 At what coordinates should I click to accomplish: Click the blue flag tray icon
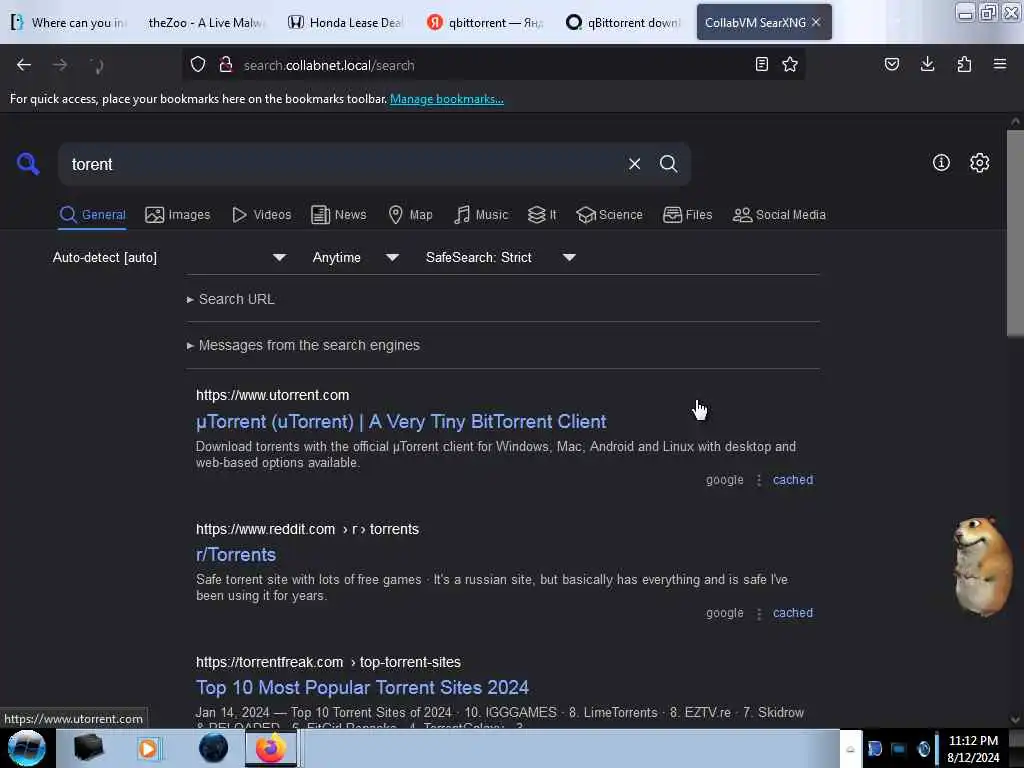click(874, 749)
